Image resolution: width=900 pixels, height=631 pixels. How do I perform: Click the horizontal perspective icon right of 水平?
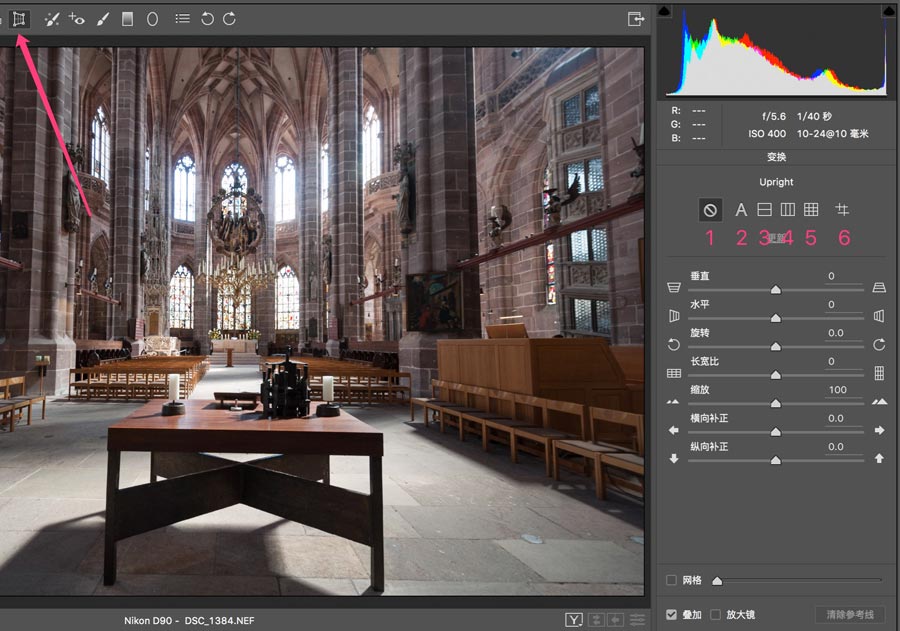pos(879,316)
